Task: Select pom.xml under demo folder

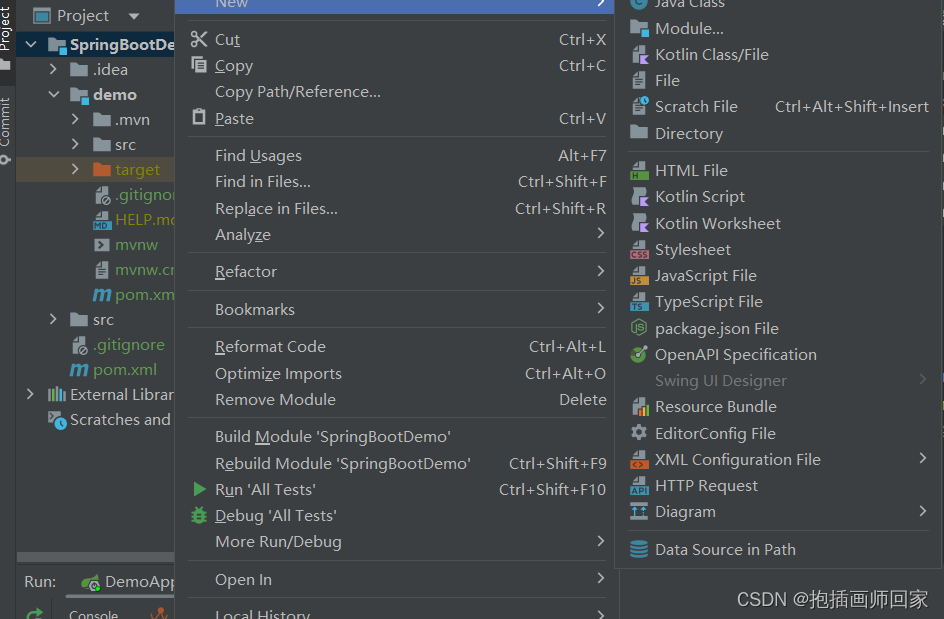Action: pos(133,295)
